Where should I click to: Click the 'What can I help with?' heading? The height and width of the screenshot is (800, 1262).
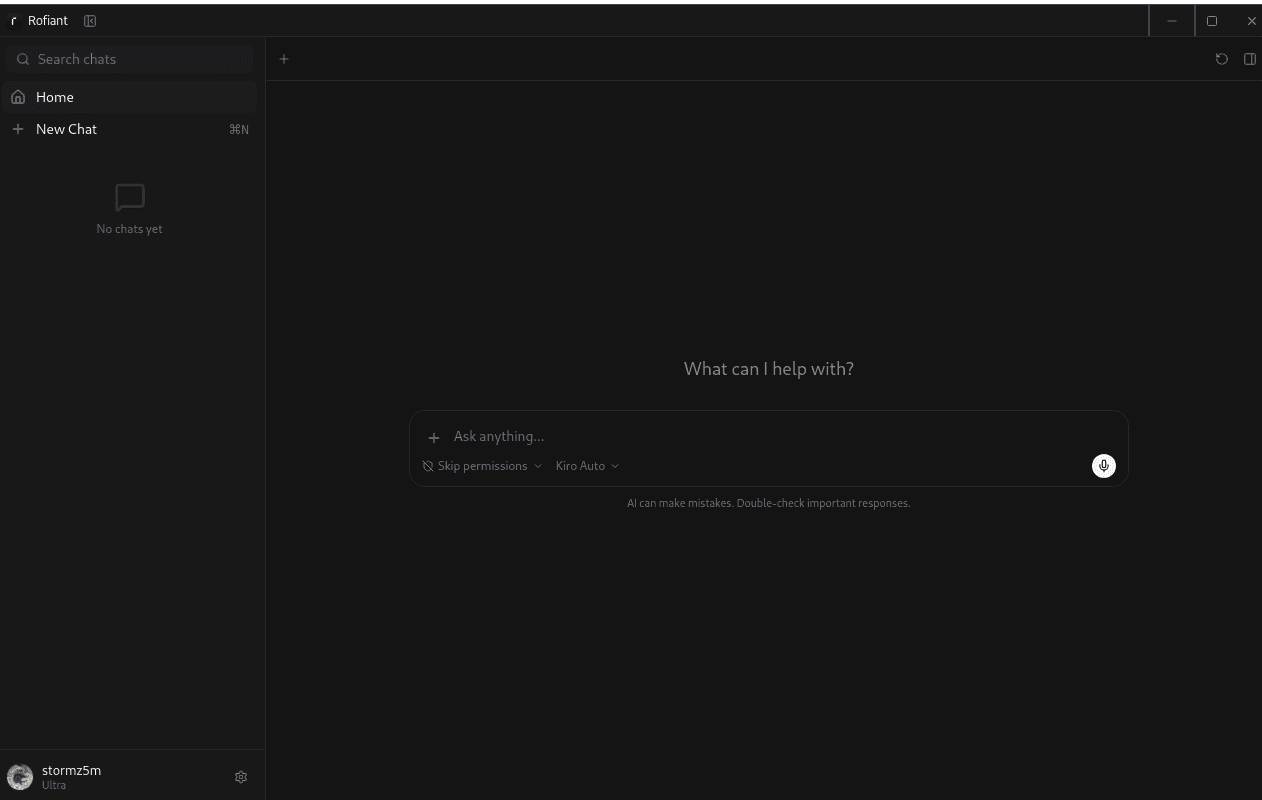coord(769,369)
